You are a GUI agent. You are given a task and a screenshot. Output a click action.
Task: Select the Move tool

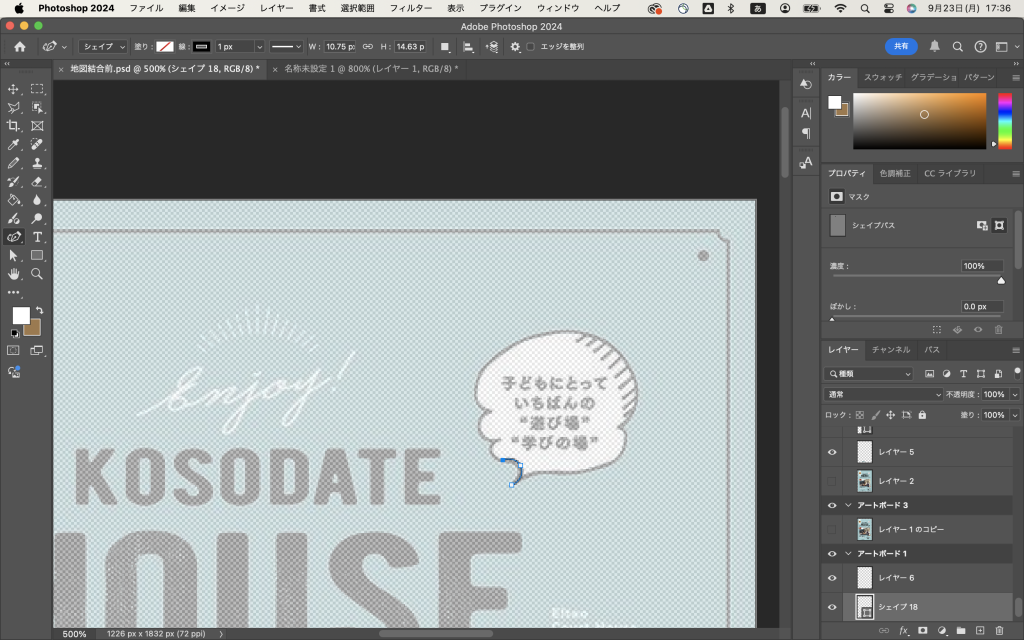pos(13,89)
